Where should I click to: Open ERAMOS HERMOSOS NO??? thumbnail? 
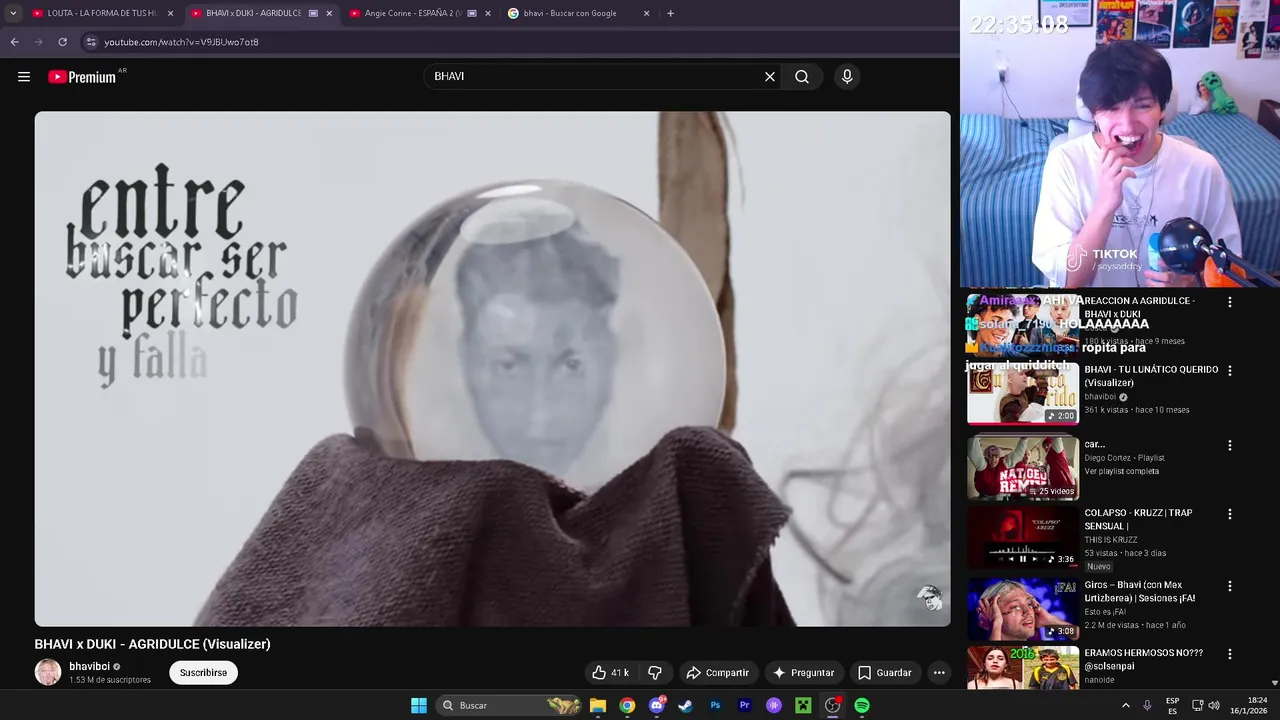[1022, 667]
